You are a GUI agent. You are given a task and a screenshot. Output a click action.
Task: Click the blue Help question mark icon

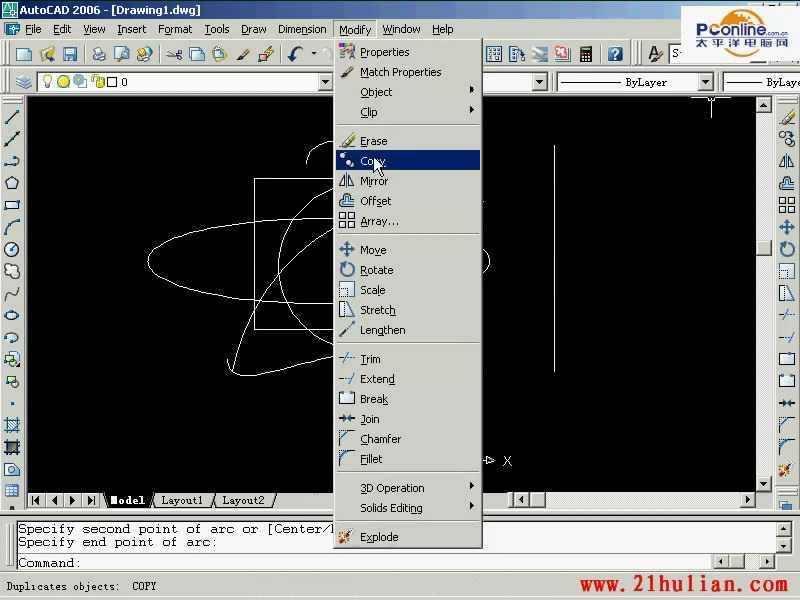point(615,54)
